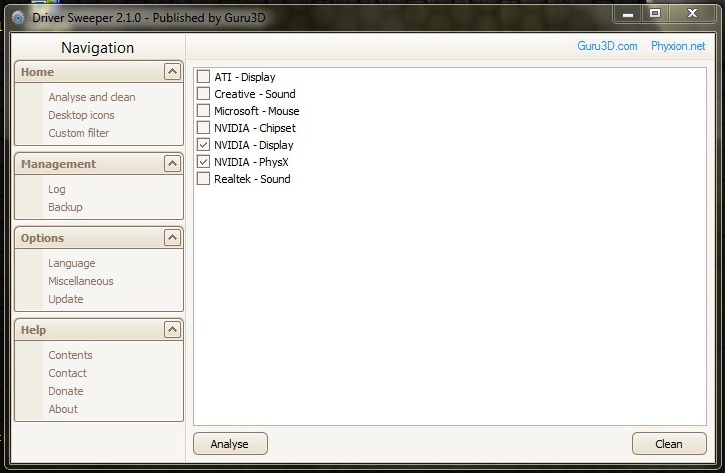Tick the Creative - Sound checkbox
This screenshot has width=725, height=473.
click(x=204, y=94)
